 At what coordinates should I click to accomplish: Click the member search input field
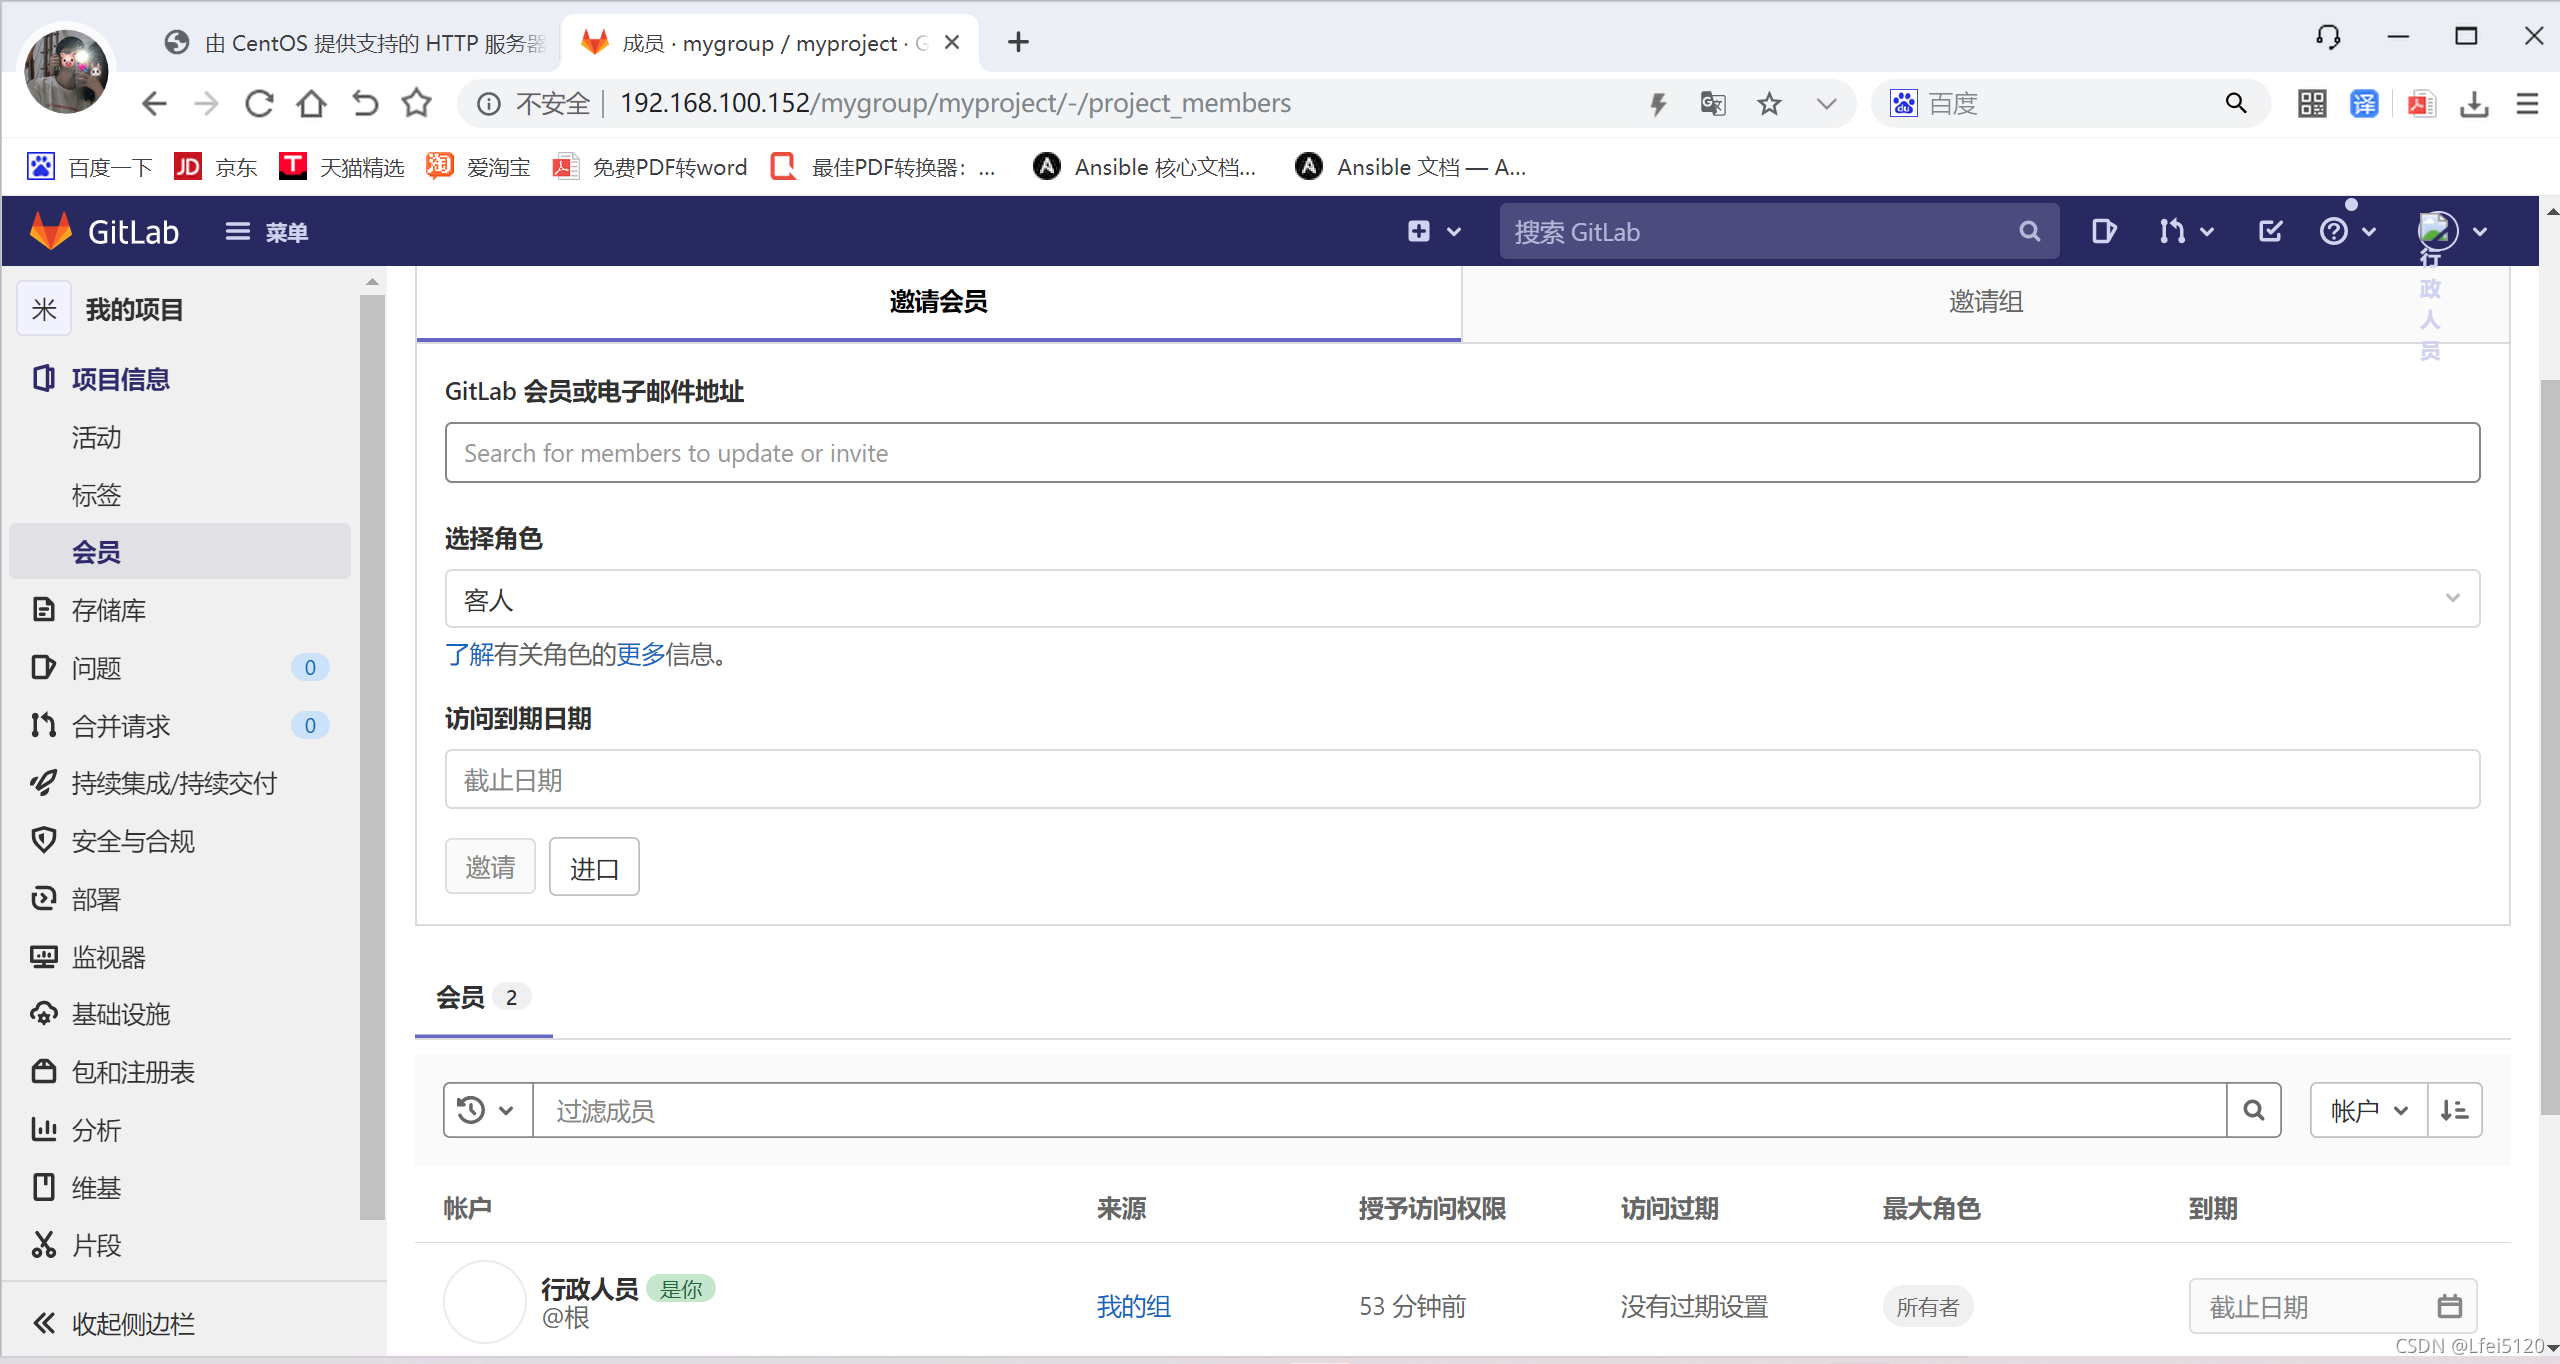(x=1461, y=453)
